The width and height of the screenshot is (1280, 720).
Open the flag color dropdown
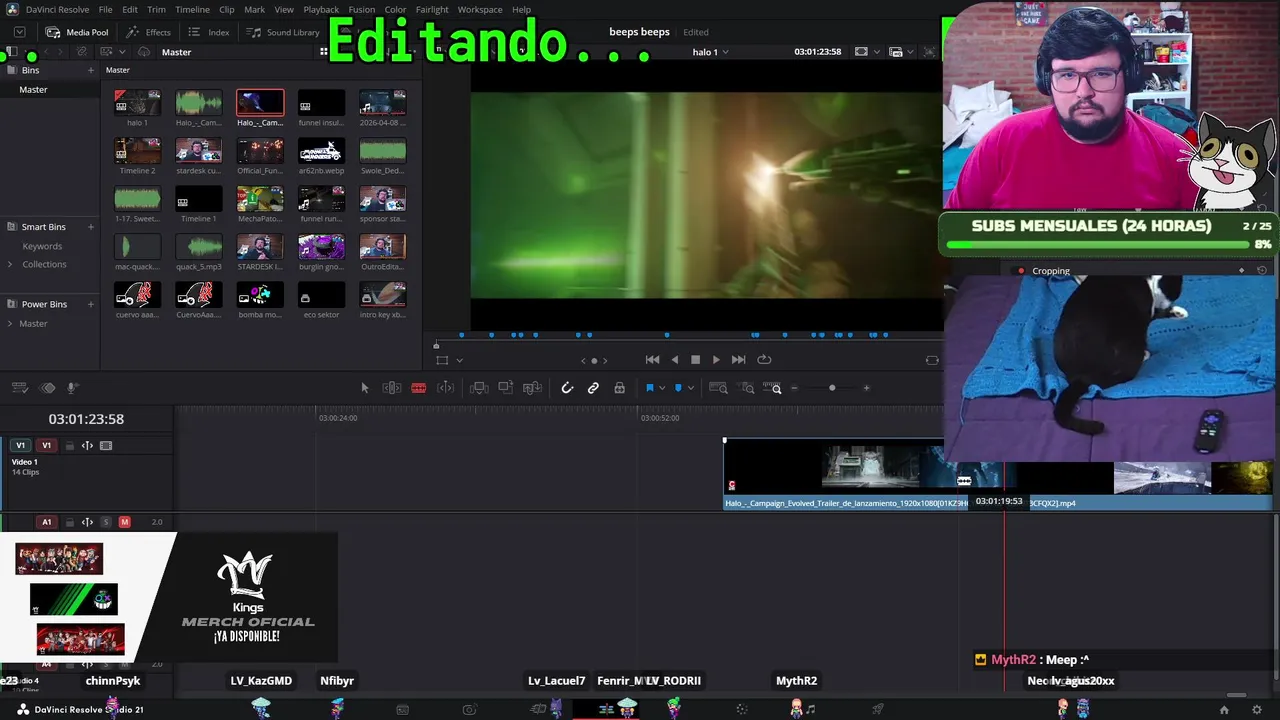[x=662, y=388]
